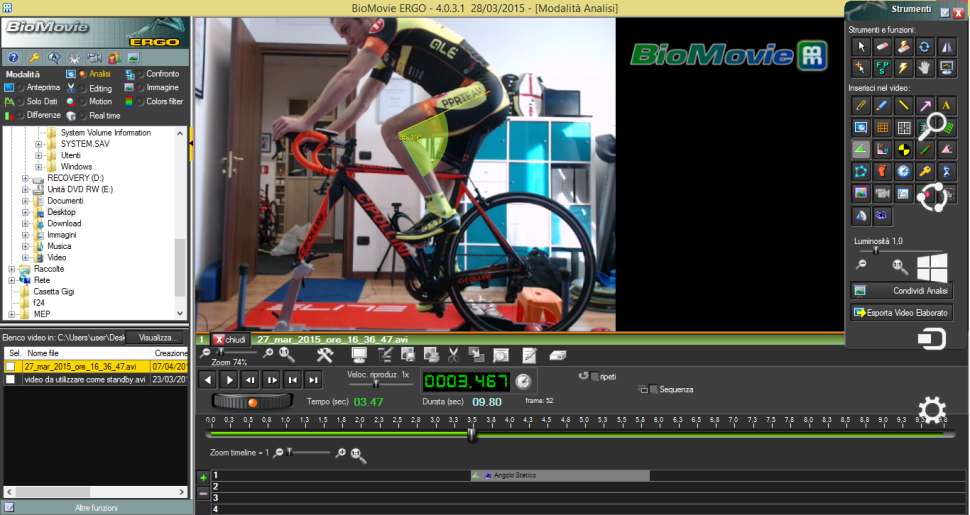
Task: Expand the SYSTEM.SAV folder node
Action: pos(38,144)
